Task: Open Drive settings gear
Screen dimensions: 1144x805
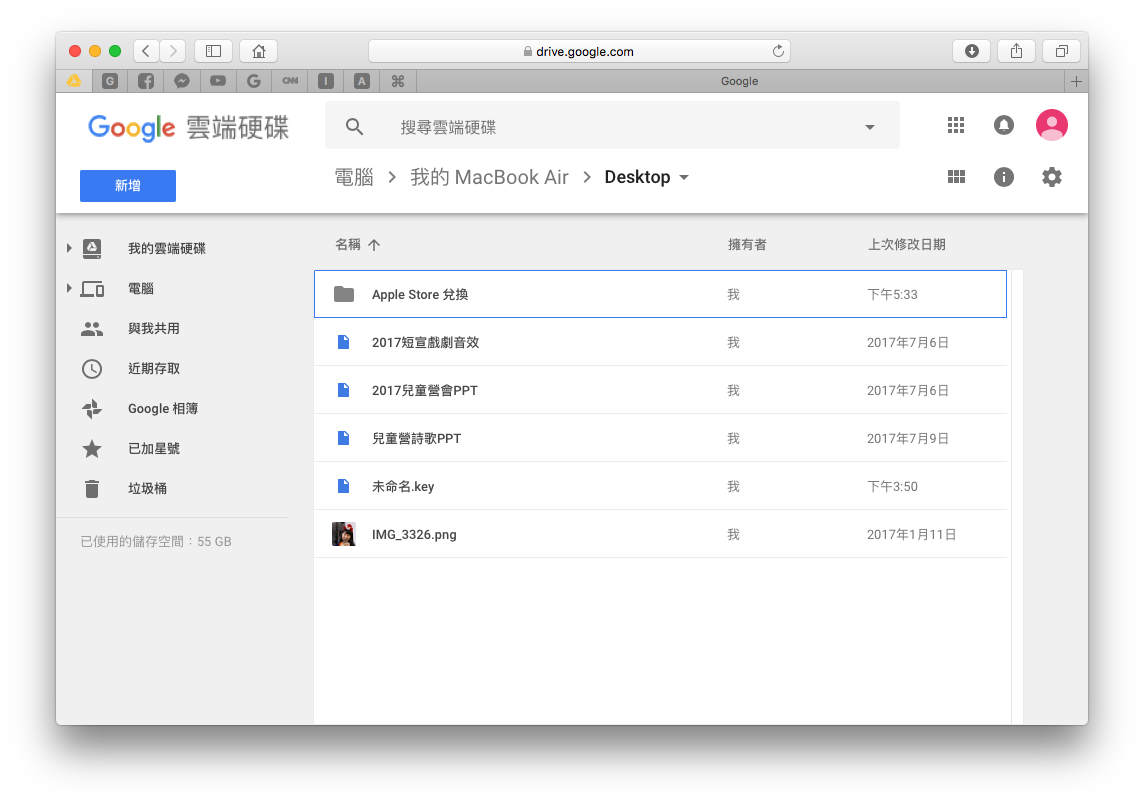Action: (1051, 177)
